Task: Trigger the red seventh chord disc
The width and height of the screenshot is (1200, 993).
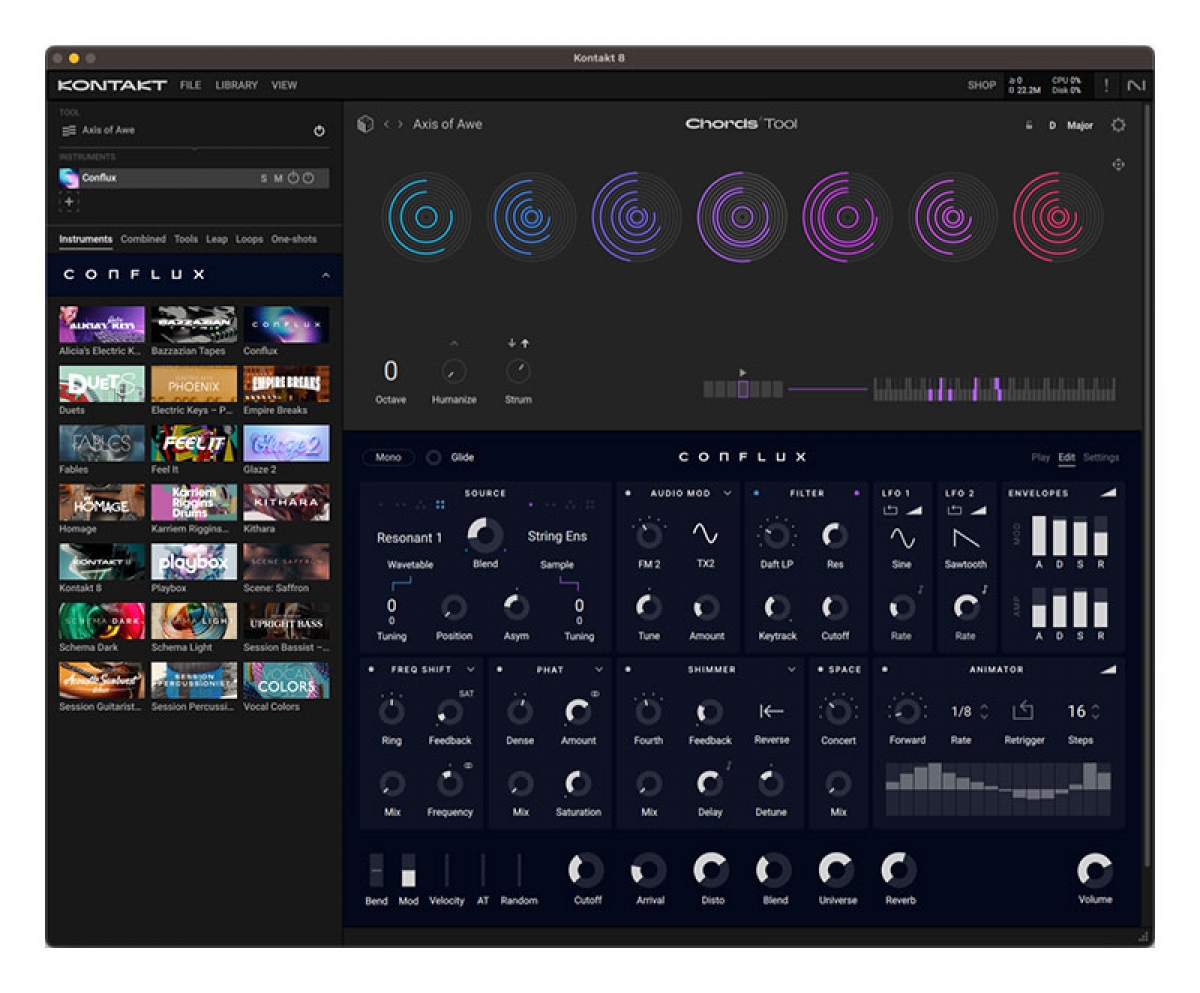Action: coord(1058,216)
